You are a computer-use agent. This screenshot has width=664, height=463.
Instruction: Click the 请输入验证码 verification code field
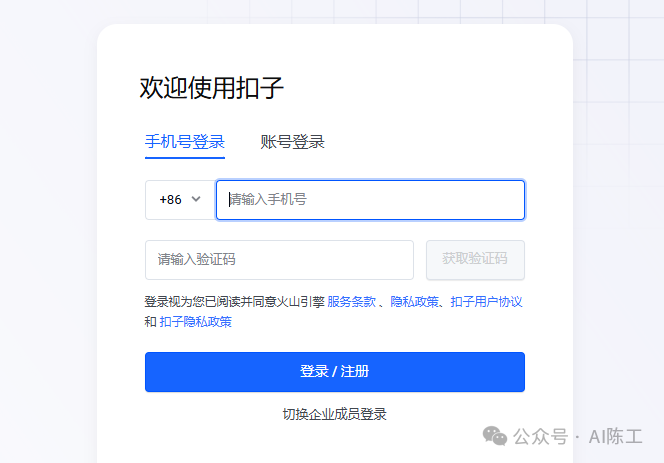(279, 260)
